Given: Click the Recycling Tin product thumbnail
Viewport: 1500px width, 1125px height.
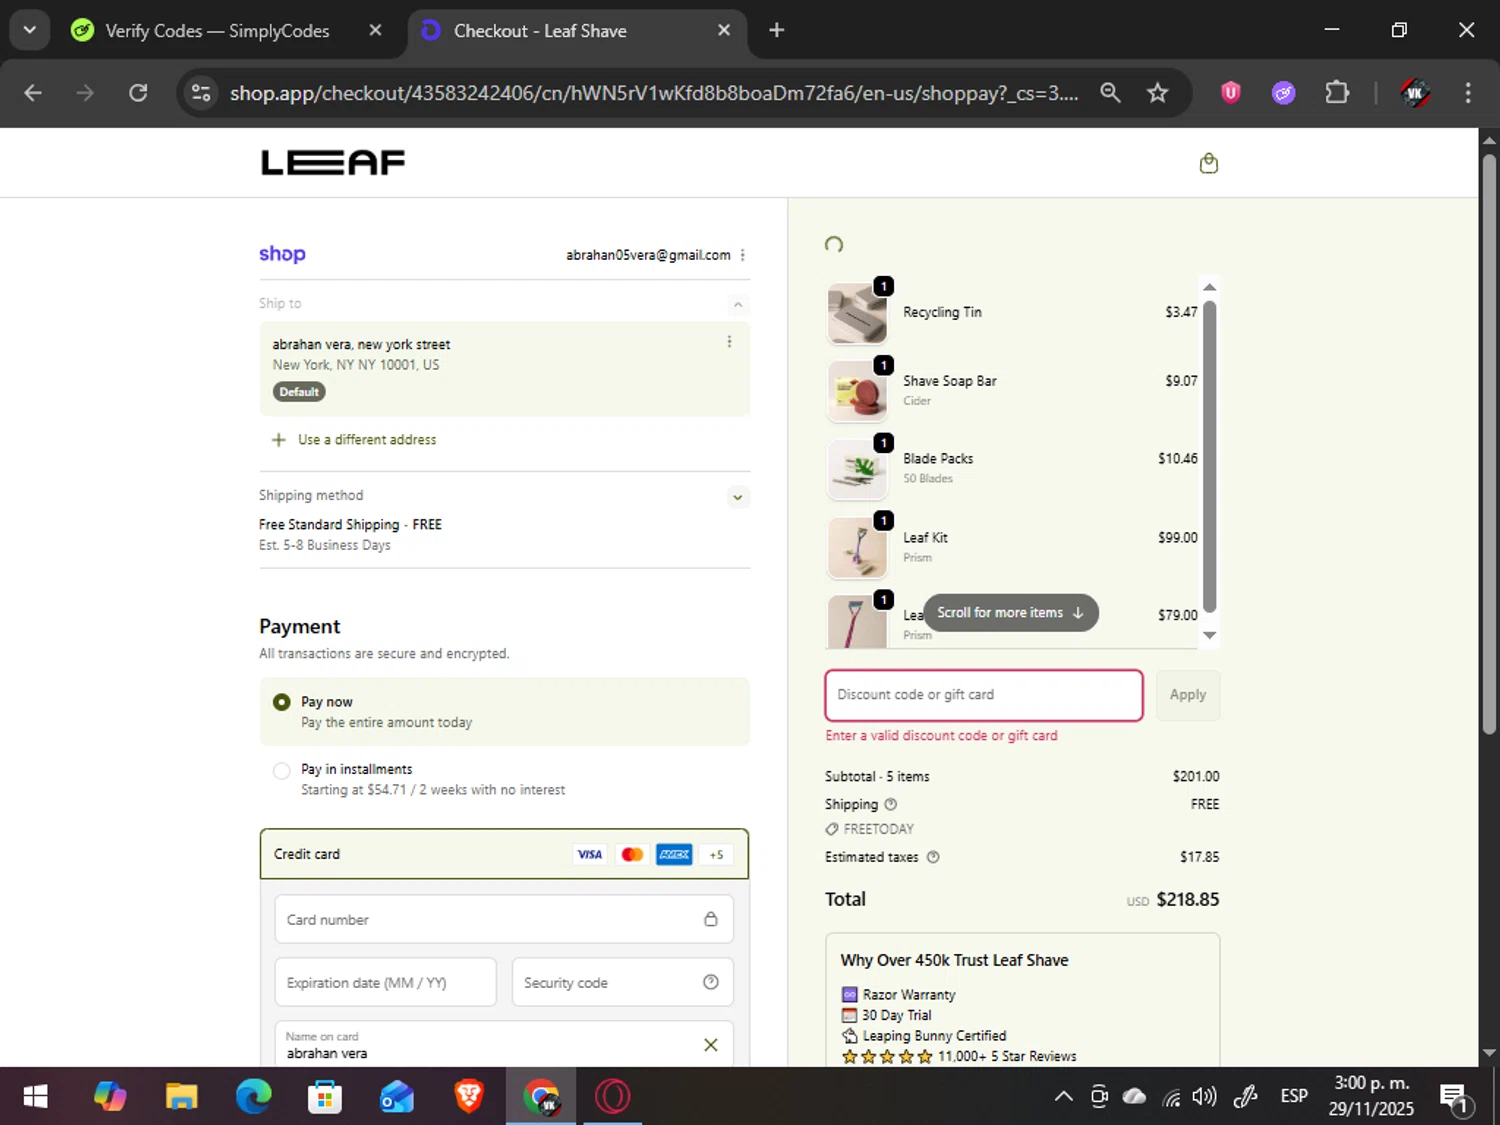Looking at the screenshot, I should click(x=857, y=313).
